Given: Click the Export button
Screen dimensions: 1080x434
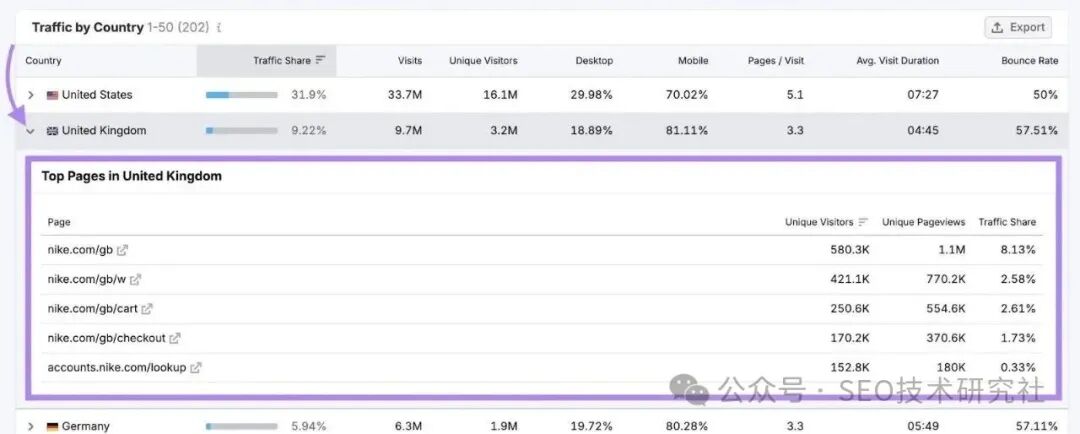Looking at the screenshot, I should tap(1018, 28).
